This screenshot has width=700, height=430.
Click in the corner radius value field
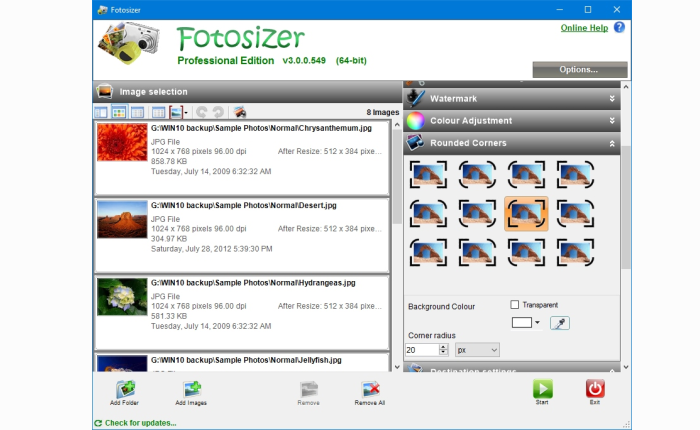tap(422, 350)
